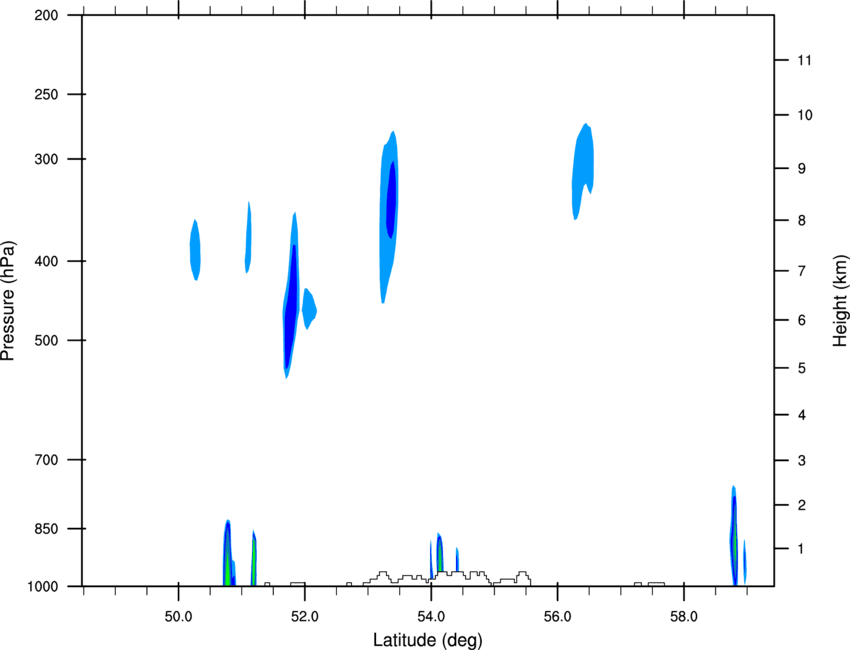Click the low-level column near 58.8° latitude
This screenshot has width=850, height=650.
click(734, 536)
